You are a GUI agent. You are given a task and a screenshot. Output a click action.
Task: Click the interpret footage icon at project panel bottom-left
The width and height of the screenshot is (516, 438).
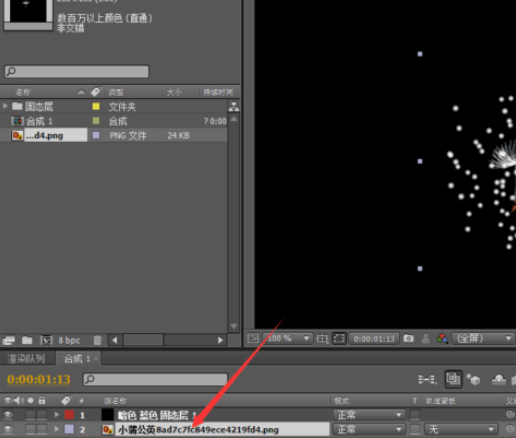point(8,340)
